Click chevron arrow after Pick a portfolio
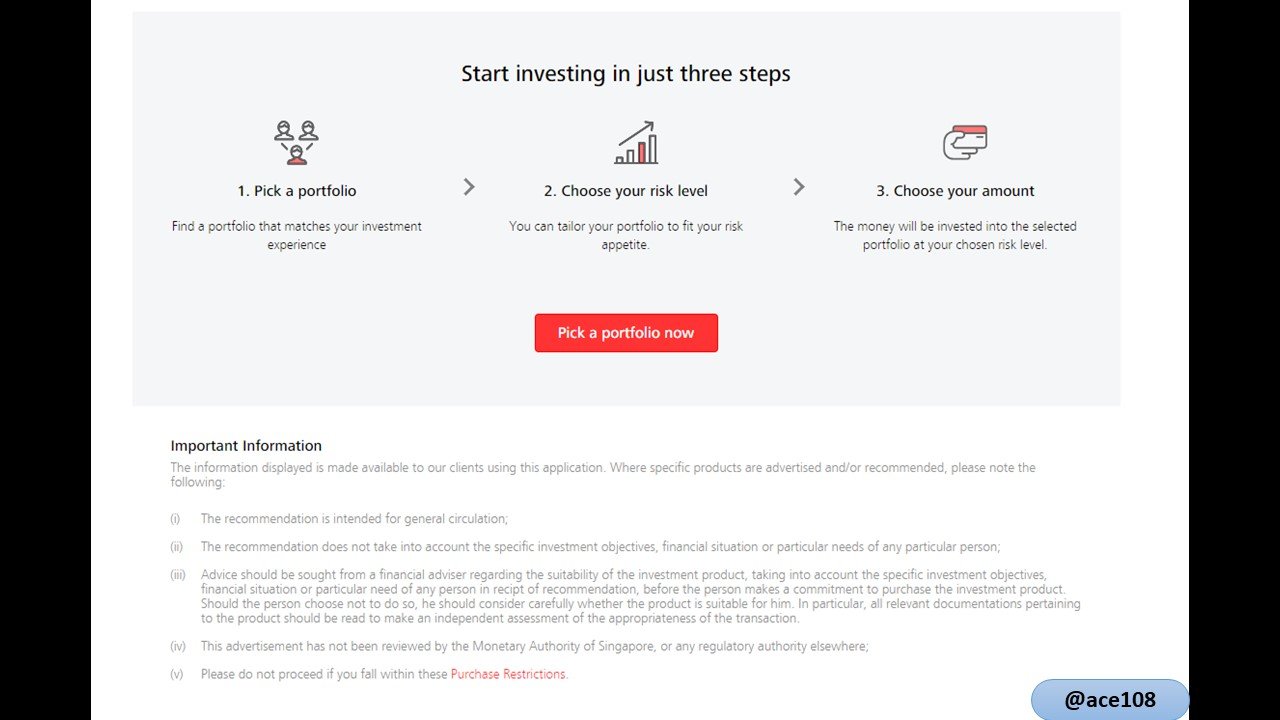 pyautogui.click(x=469, y=187)
